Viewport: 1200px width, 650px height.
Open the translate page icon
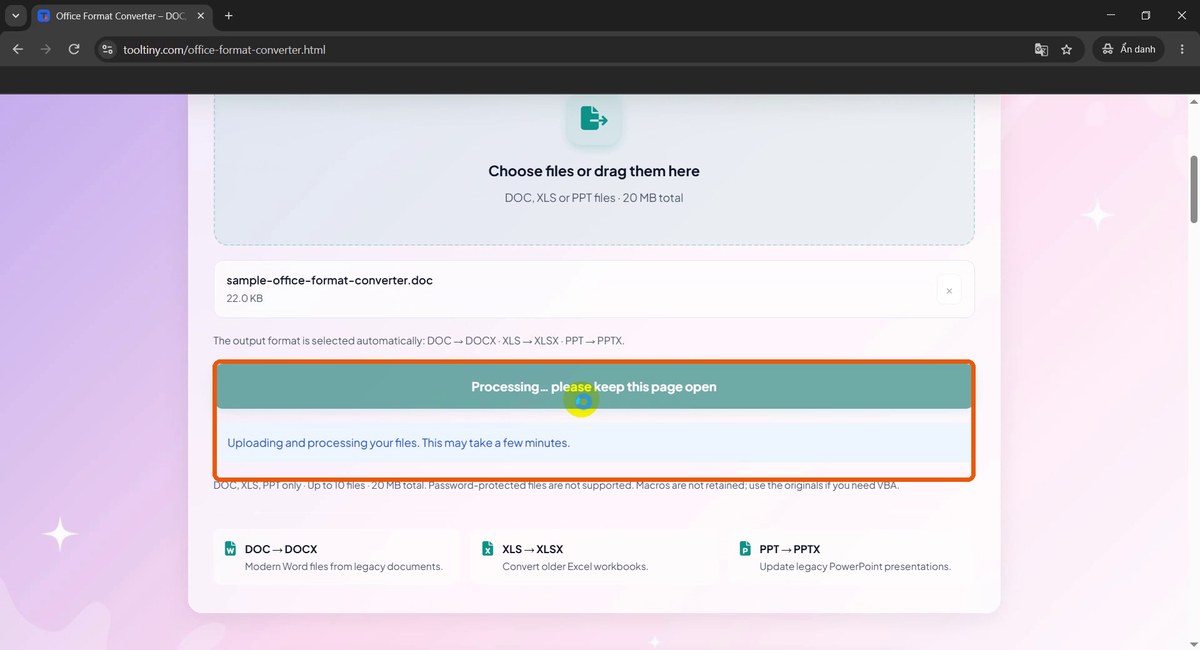(x=1041, y=49)
